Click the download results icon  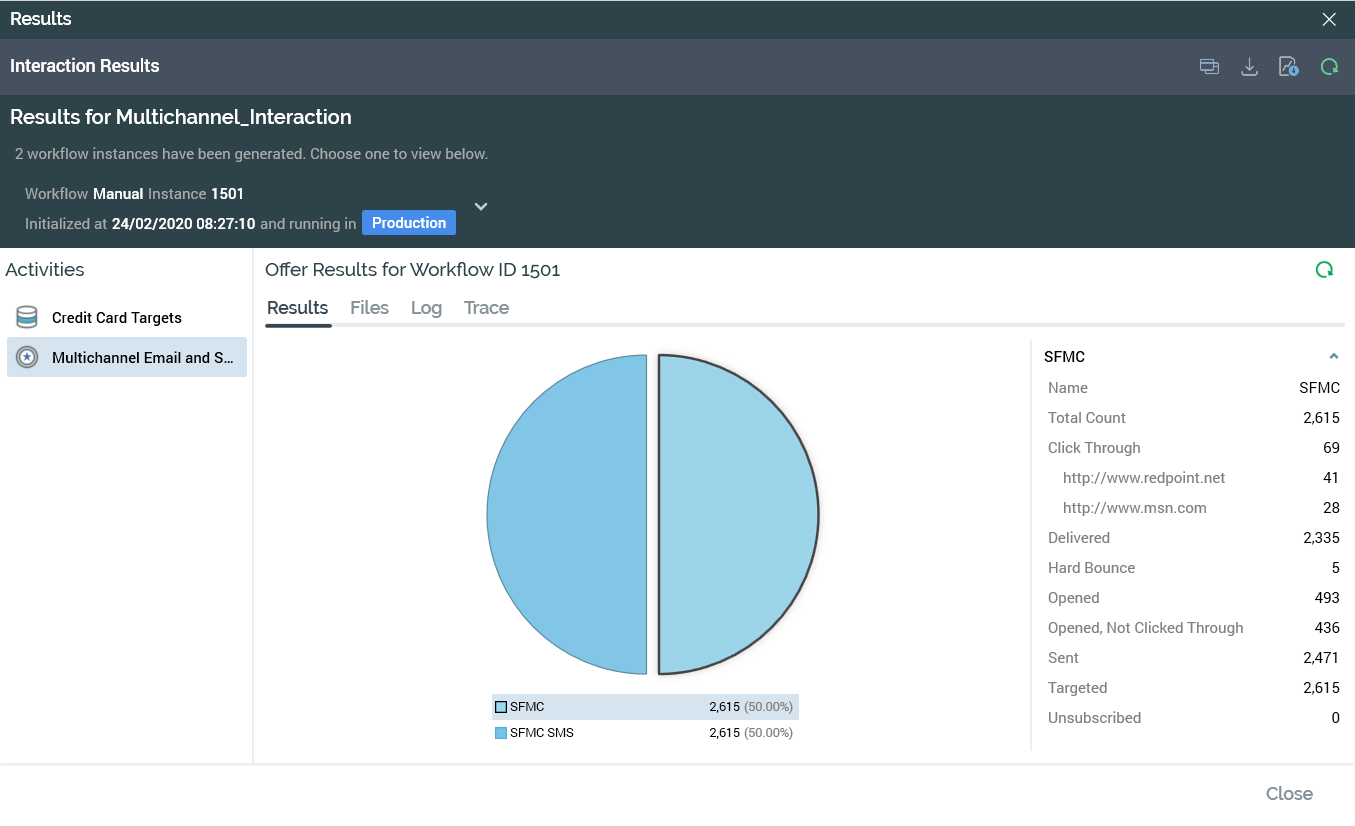(1249, 67)
